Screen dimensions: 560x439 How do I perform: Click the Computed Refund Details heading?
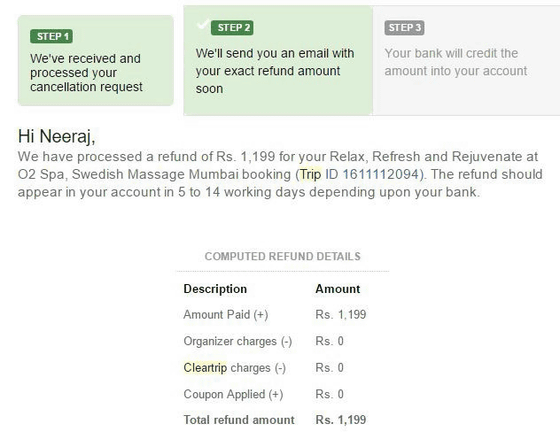click(282, 256)
